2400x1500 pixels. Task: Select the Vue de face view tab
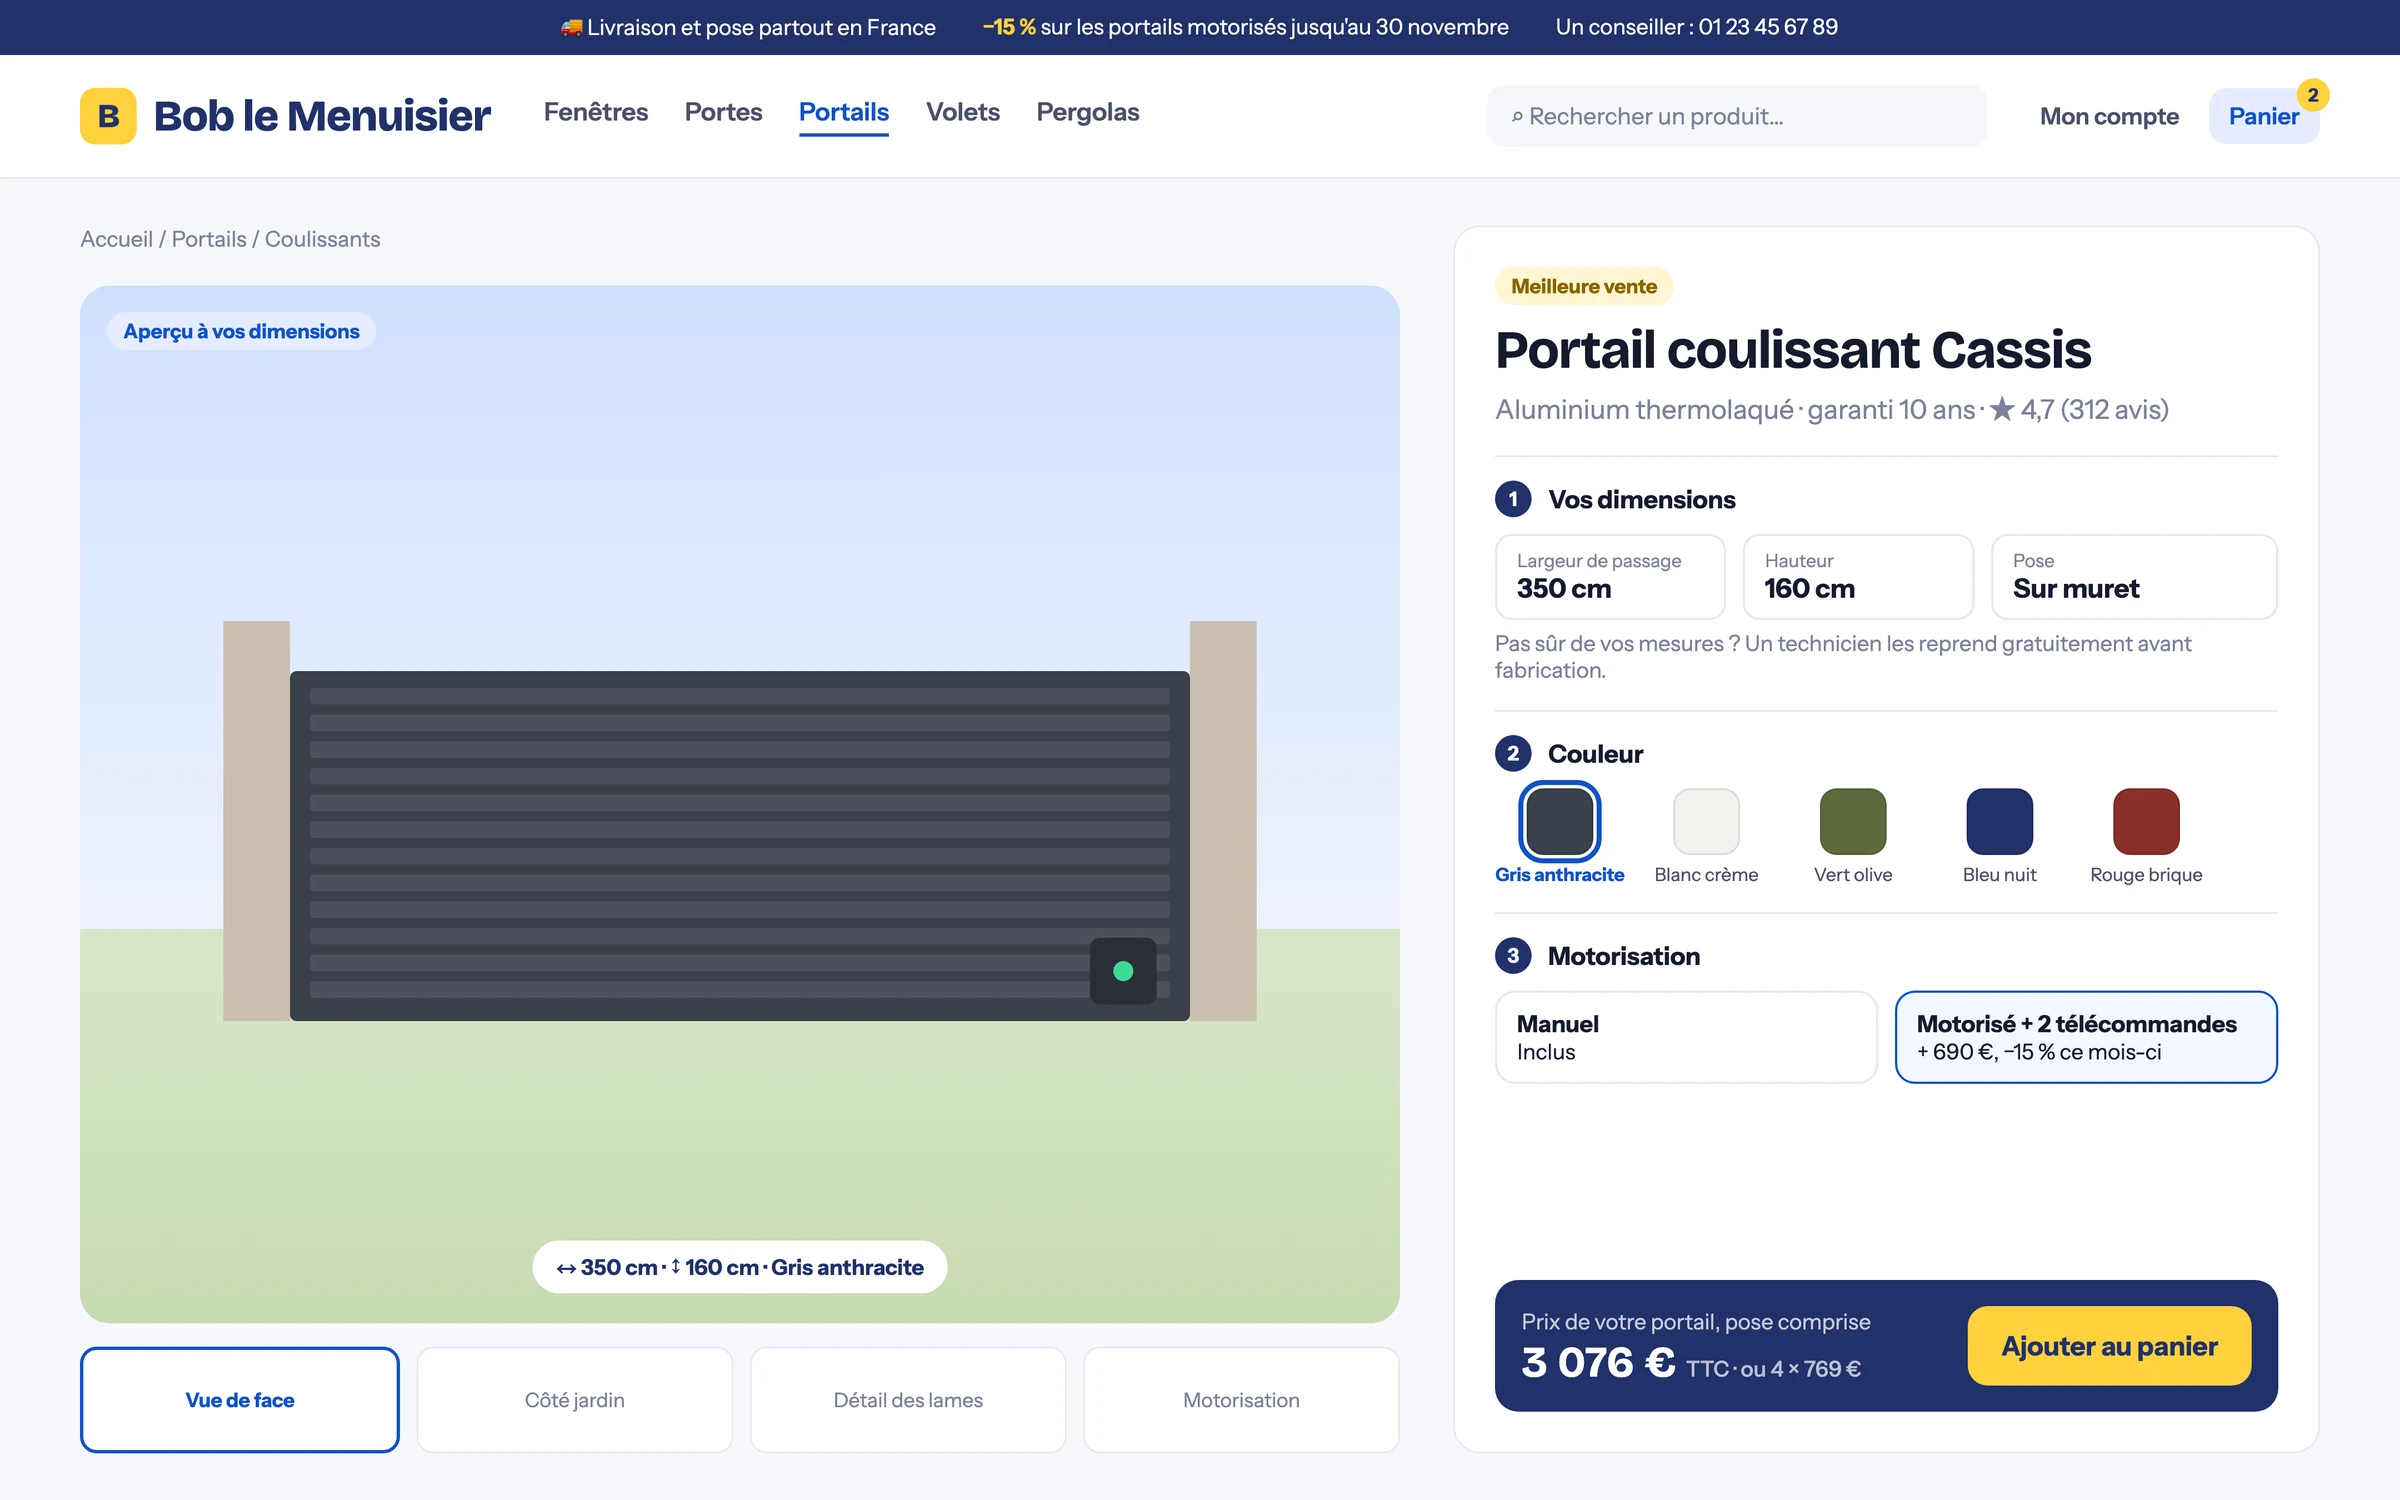point(240,1400)
